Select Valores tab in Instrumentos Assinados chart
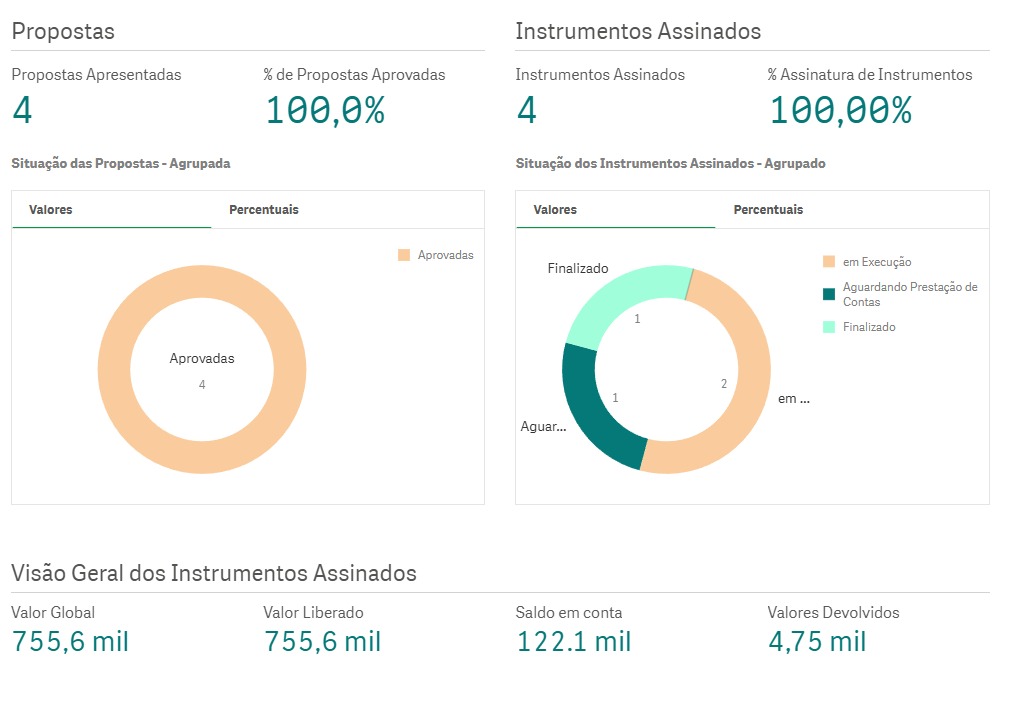1011x702 pixels. coord(555,210)
